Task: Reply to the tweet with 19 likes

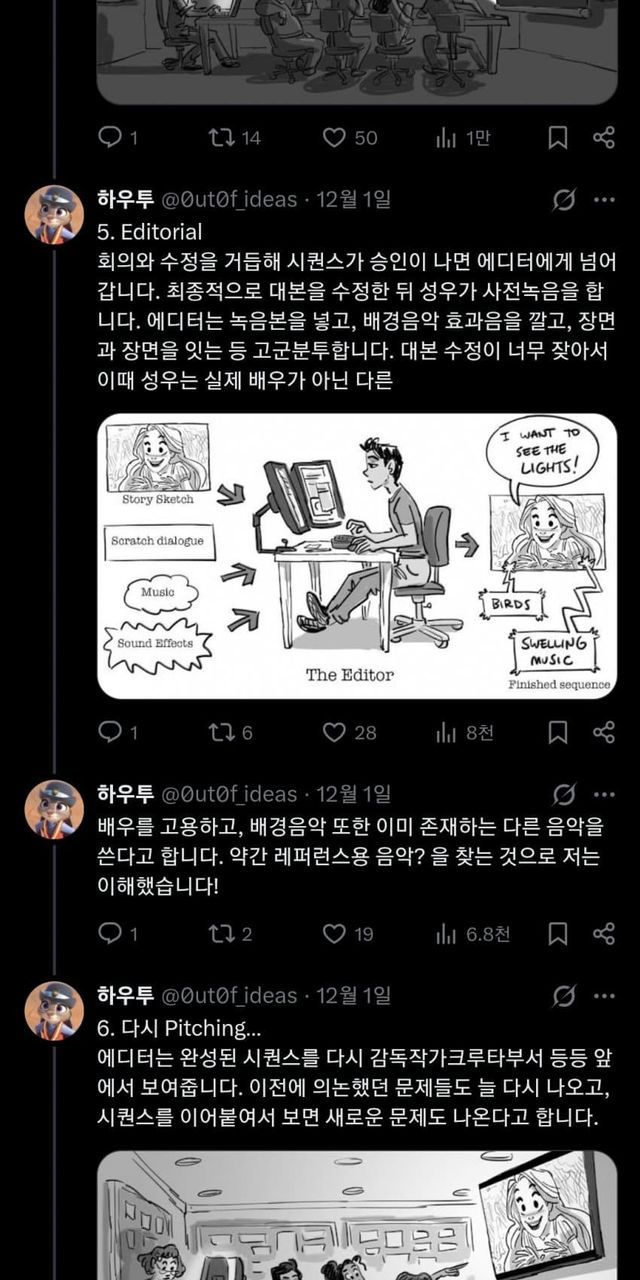Action: (x=119, y=934)
